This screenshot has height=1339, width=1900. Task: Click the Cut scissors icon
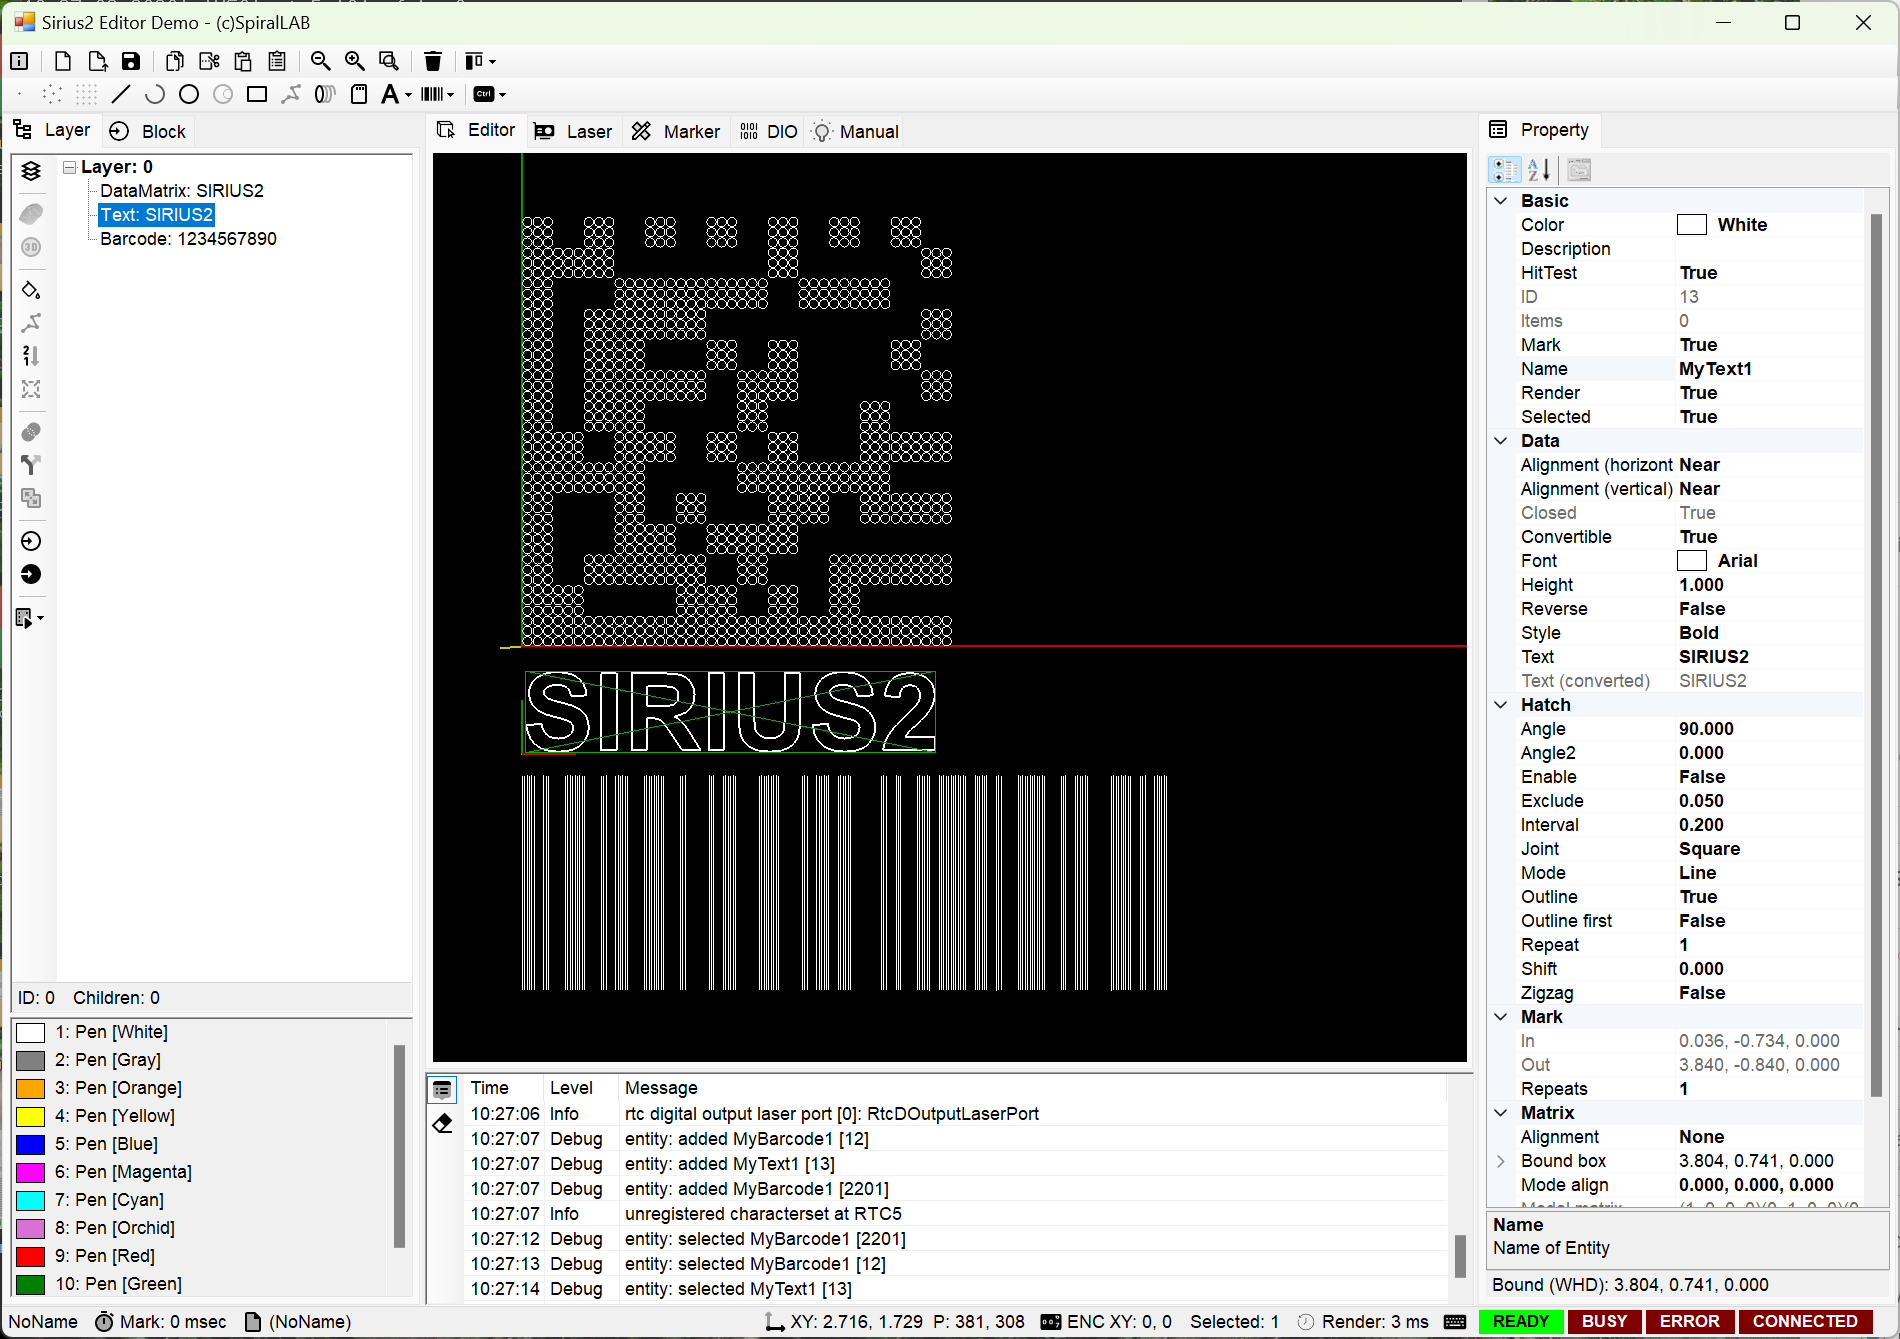(209, 61)
